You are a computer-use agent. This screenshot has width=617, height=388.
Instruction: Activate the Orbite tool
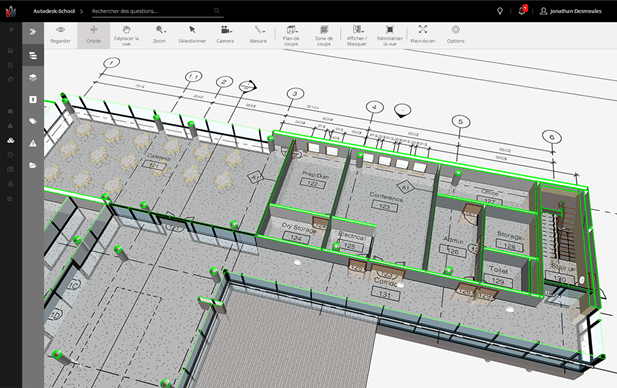(94, 35)
